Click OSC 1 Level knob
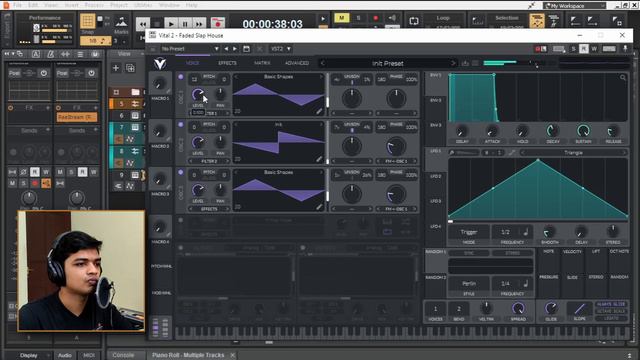This screenshot has height=360, width=640. point(198,94)
